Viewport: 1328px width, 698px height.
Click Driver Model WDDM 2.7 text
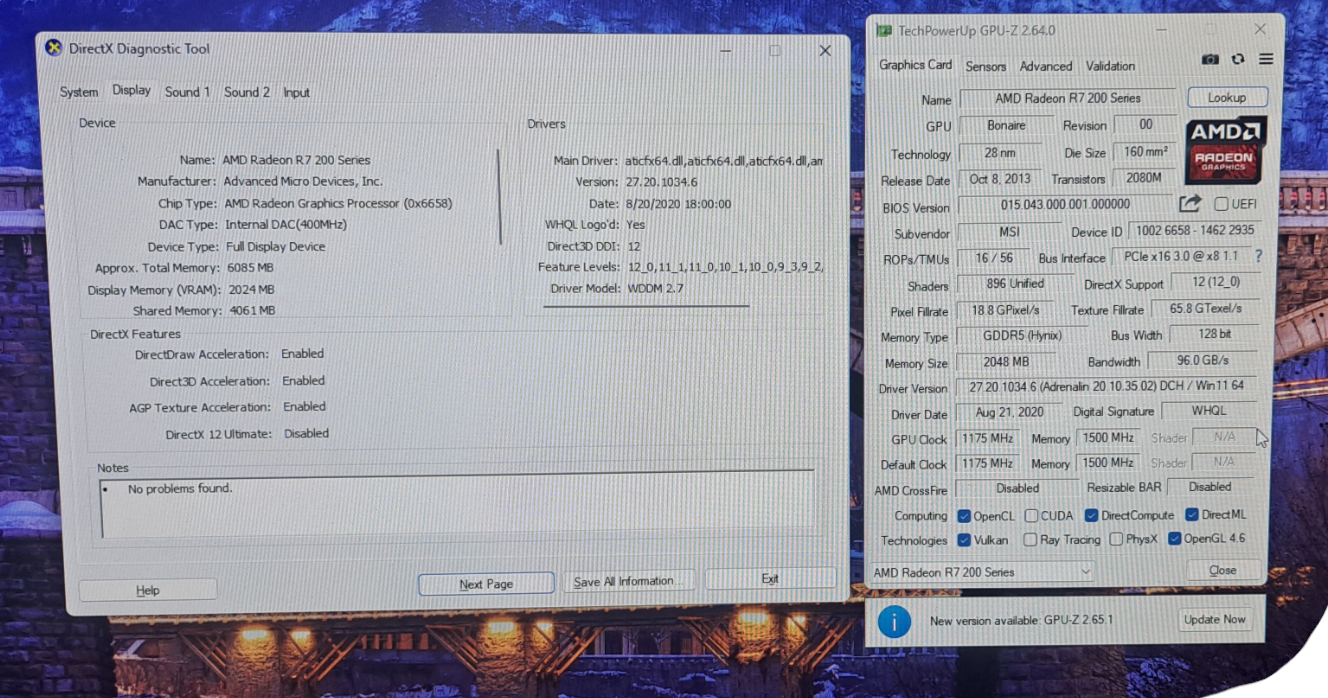(x=656, y=289)
